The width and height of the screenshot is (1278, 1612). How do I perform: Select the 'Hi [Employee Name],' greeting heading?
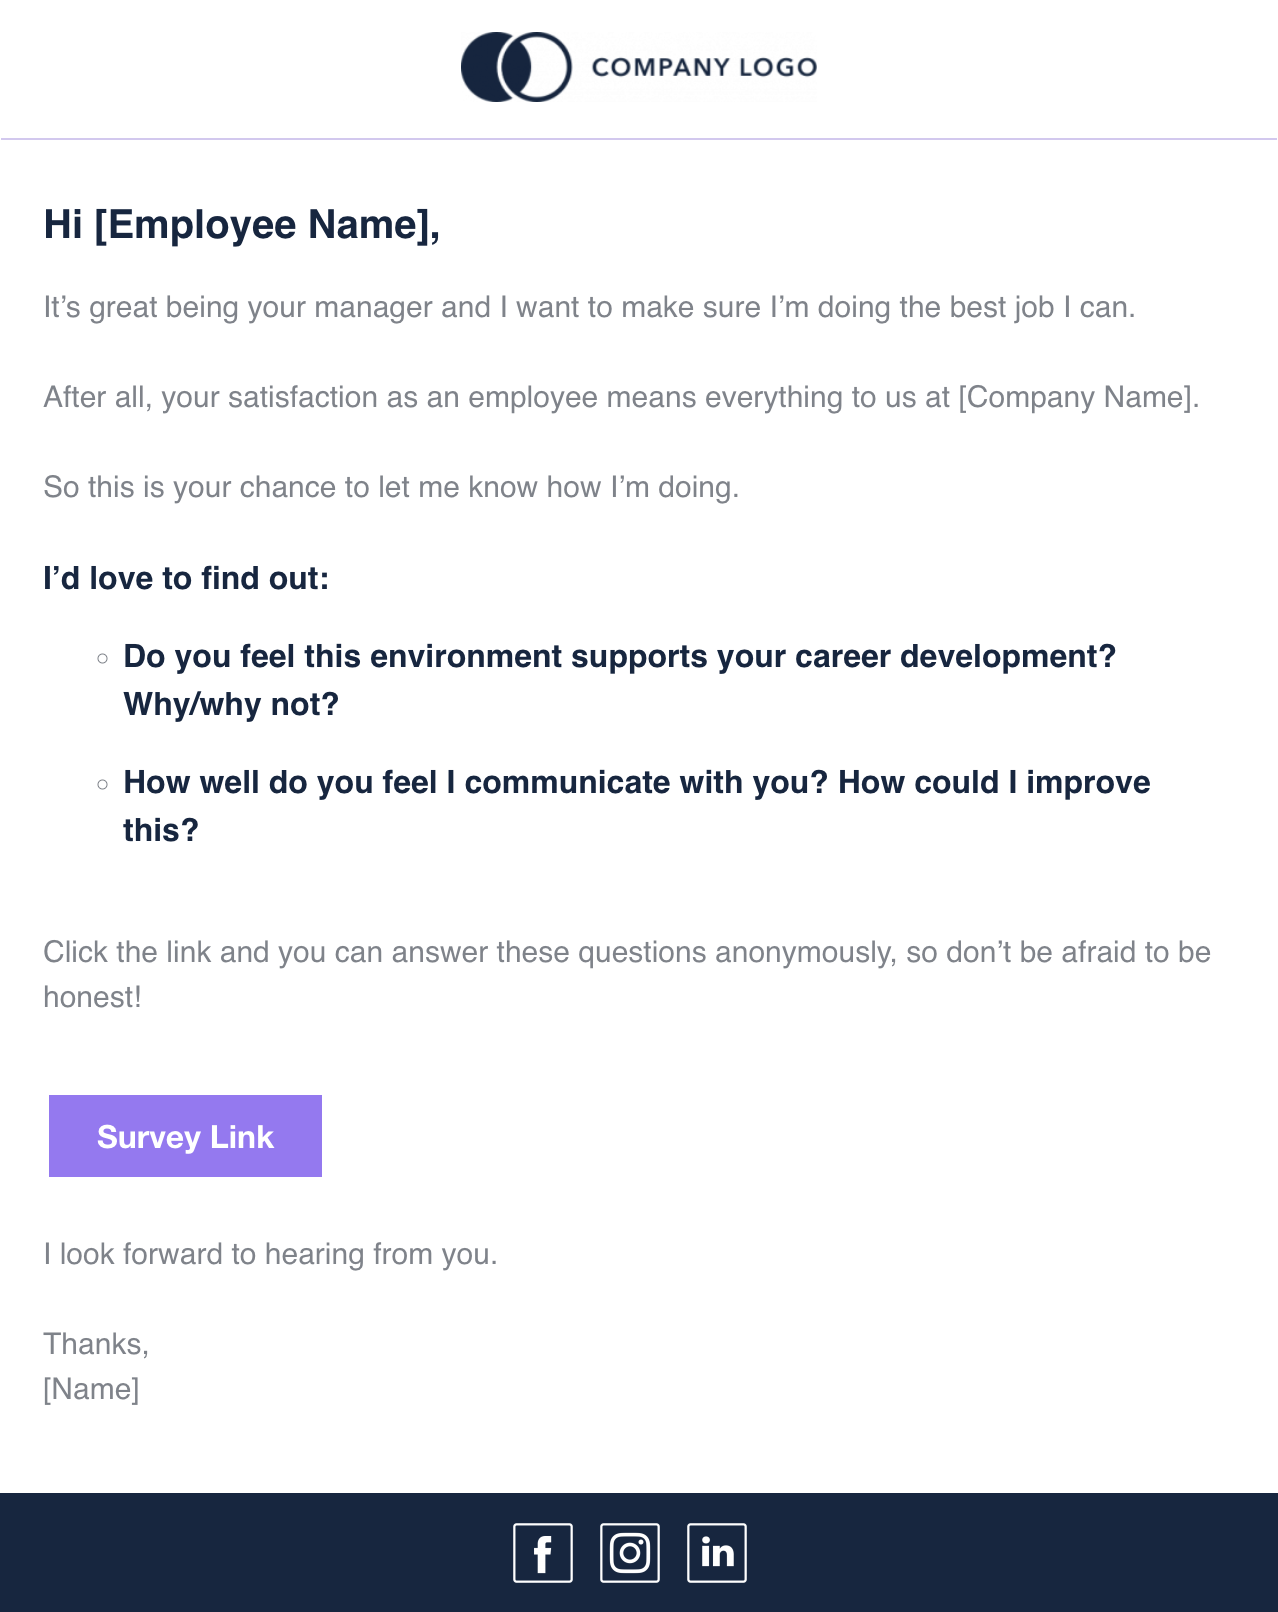242,225
